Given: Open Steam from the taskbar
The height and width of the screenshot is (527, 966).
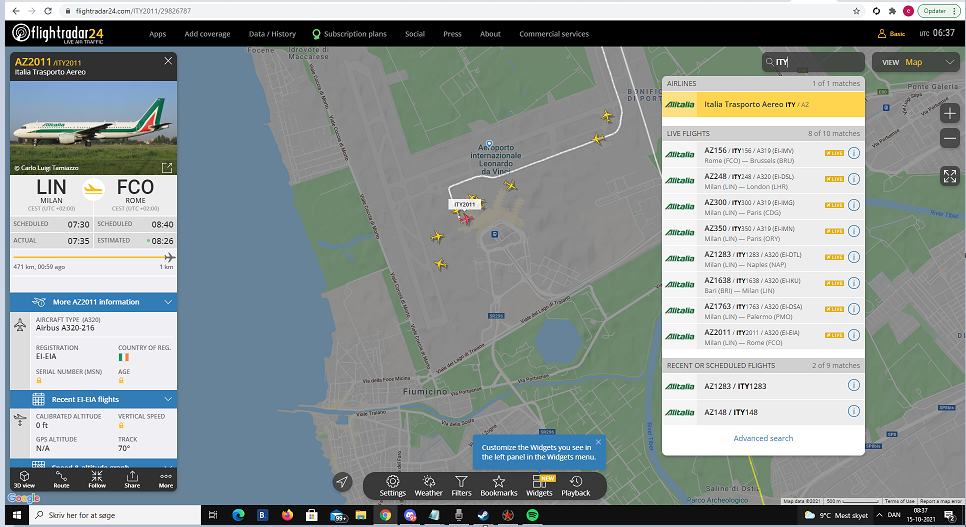Looking at the screenshot, I should 483,515.
